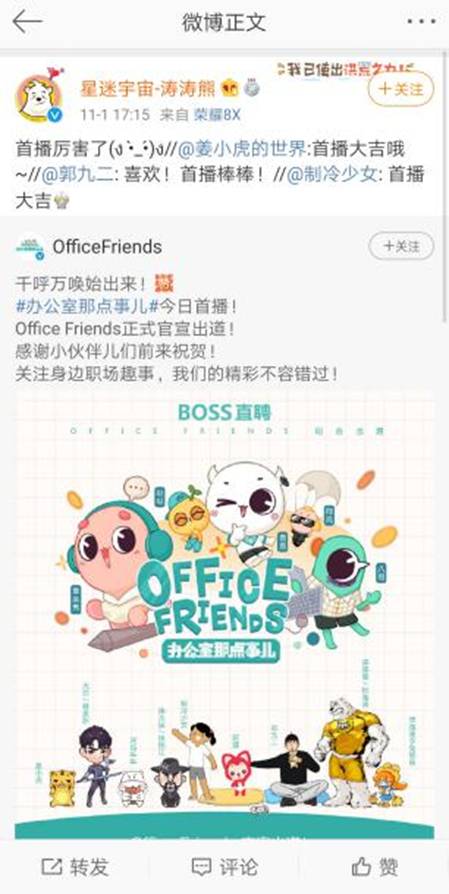The image size is (449, 894).
Task: Follow 星迷宇宙-涛涛熊 with 关注 button
Action: click(x=401, y=89)
